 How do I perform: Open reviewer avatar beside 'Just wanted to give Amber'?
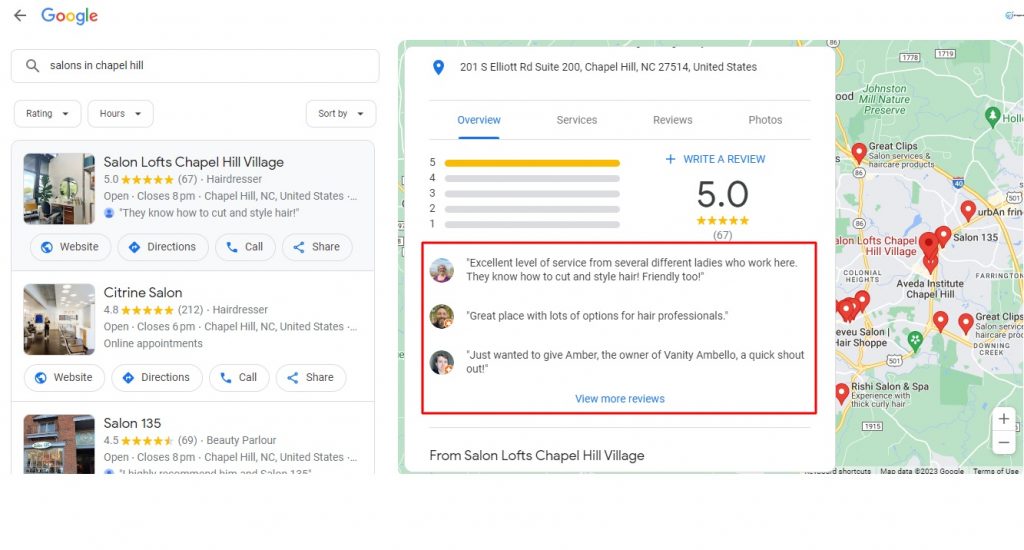tap(442, 363)
